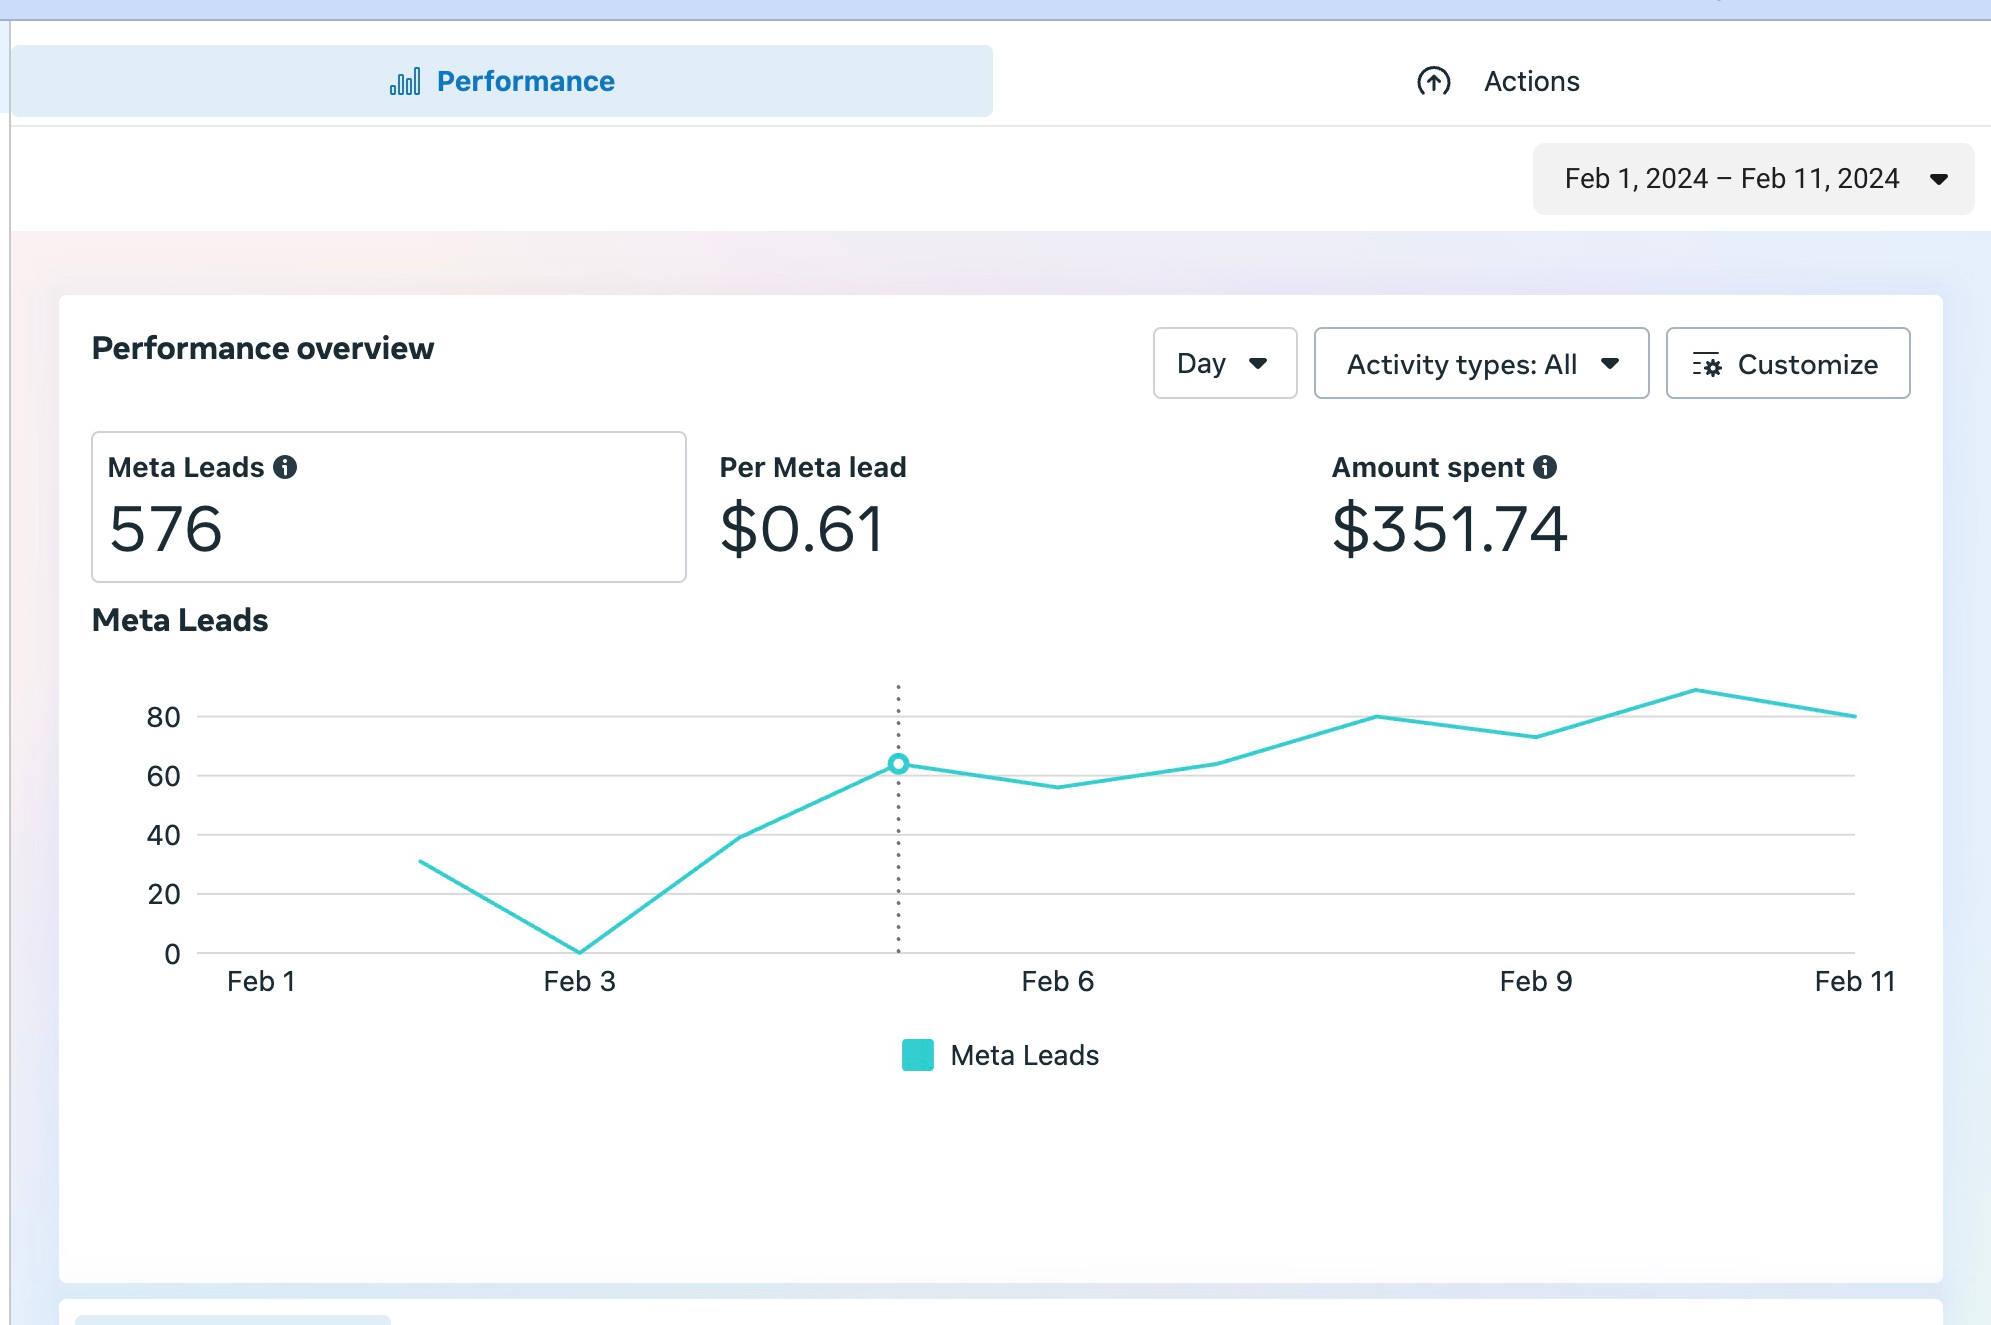Screen dimensions: 1991x1325
Task: Click the Amount spent $351.74 figure
Action: pyautogui.click(x=1450, y=530)
